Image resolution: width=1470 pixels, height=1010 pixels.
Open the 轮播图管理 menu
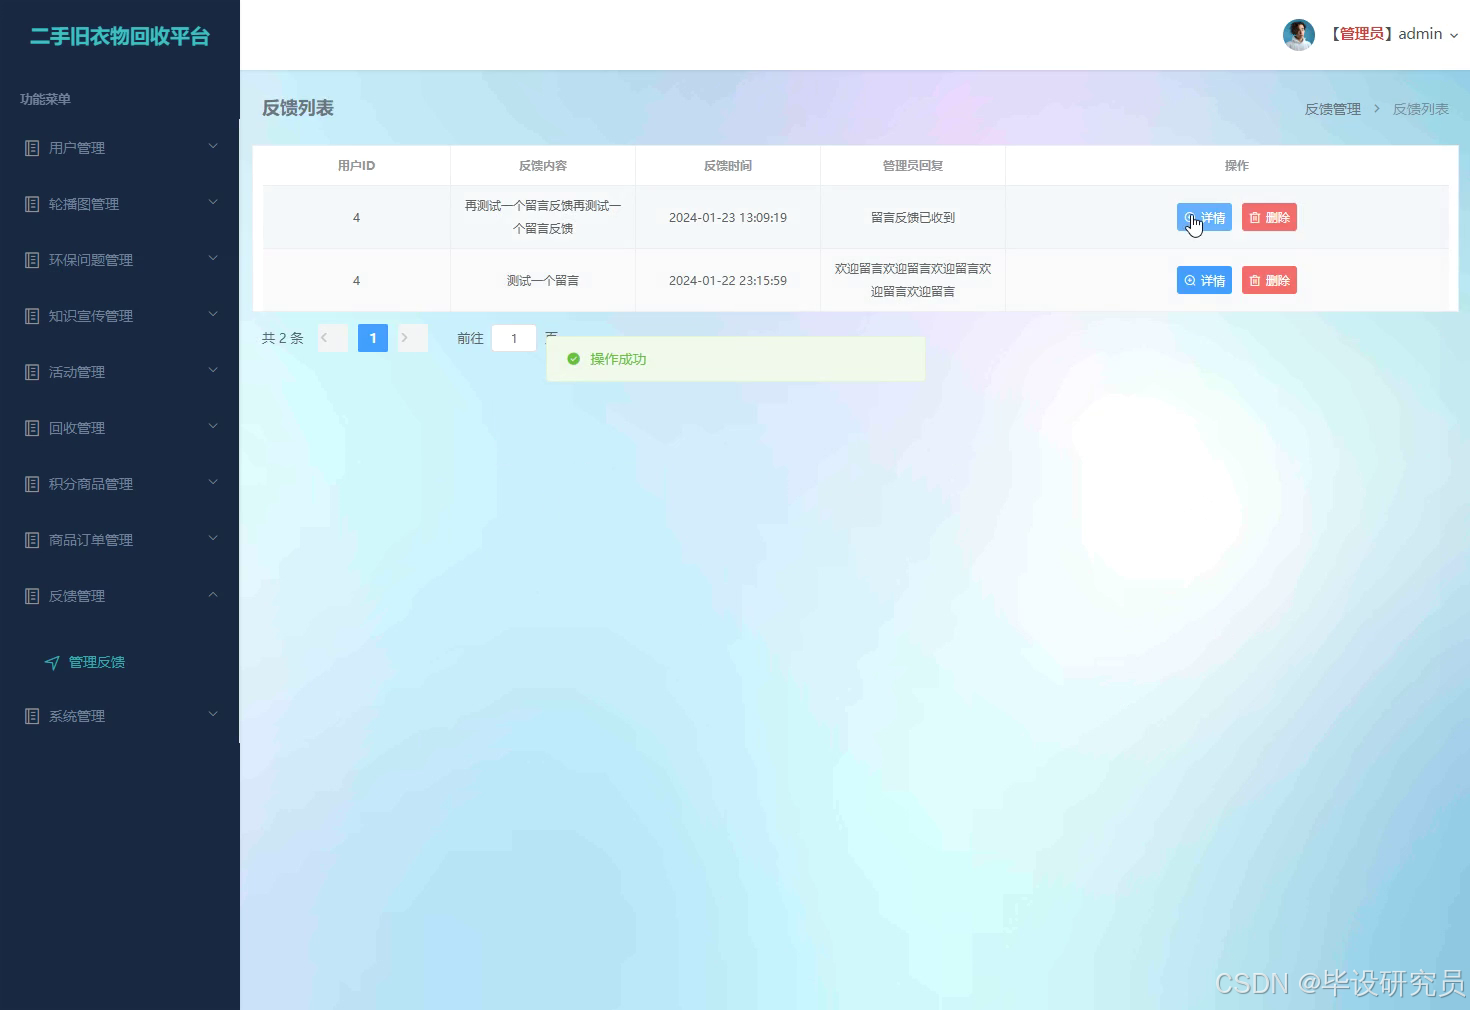120,204
